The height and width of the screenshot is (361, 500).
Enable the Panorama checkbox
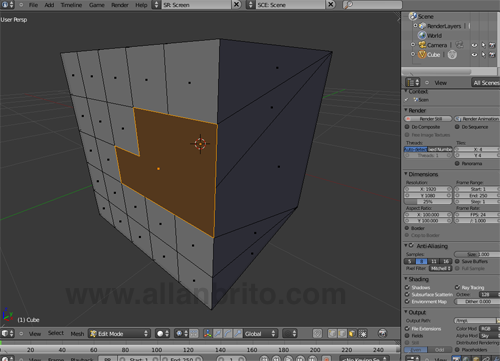[457, 163]
